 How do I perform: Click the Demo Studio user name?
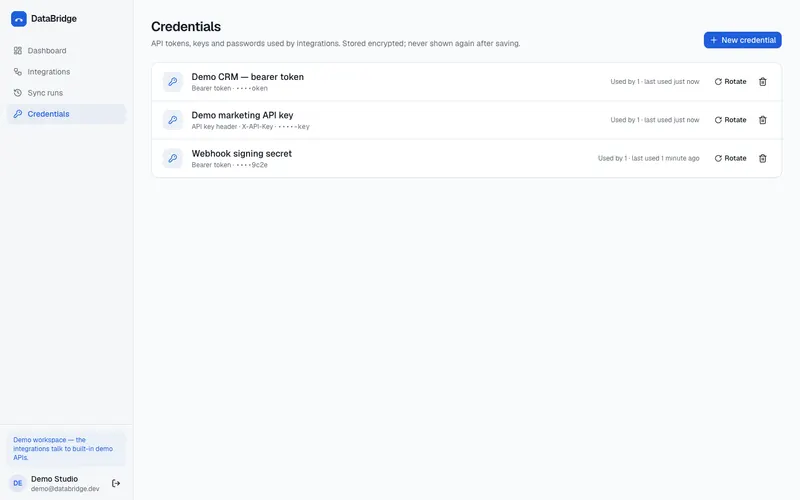click(x=55, y=479)
